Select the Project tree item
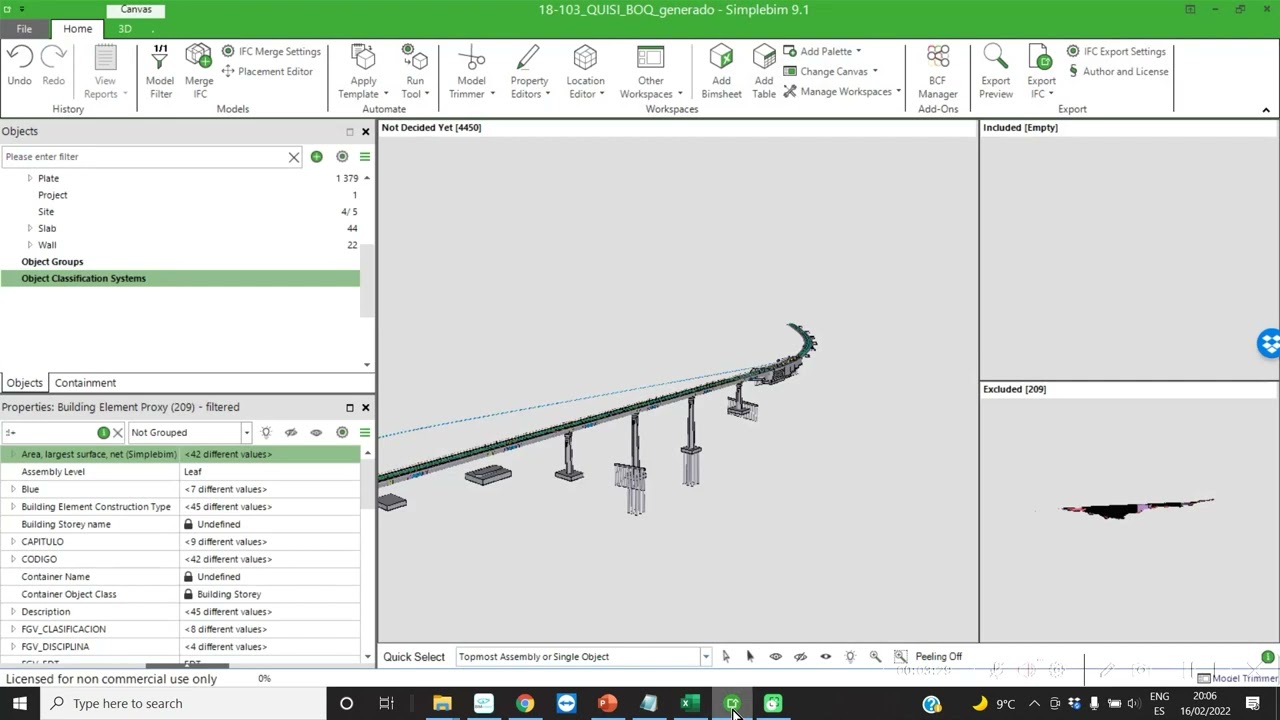 [53, 195]
